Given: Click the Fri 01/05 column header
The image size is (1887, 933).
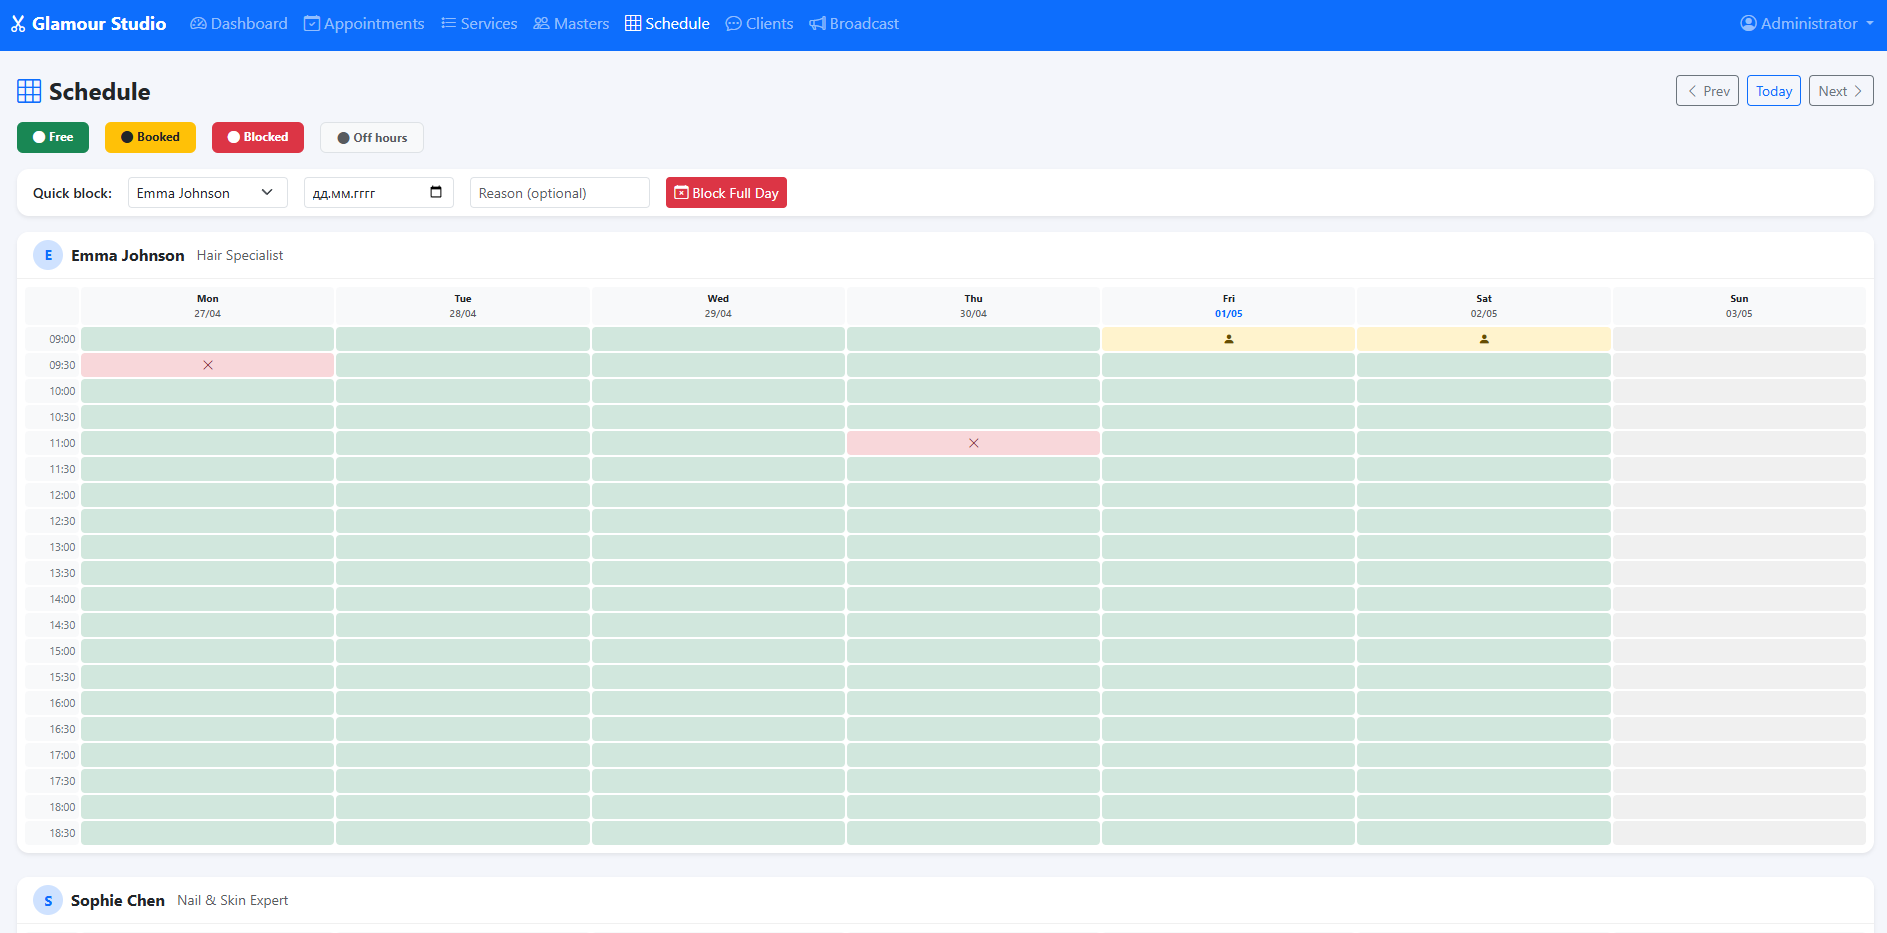Looking at the screenshot, I should tap(1229, 306).
